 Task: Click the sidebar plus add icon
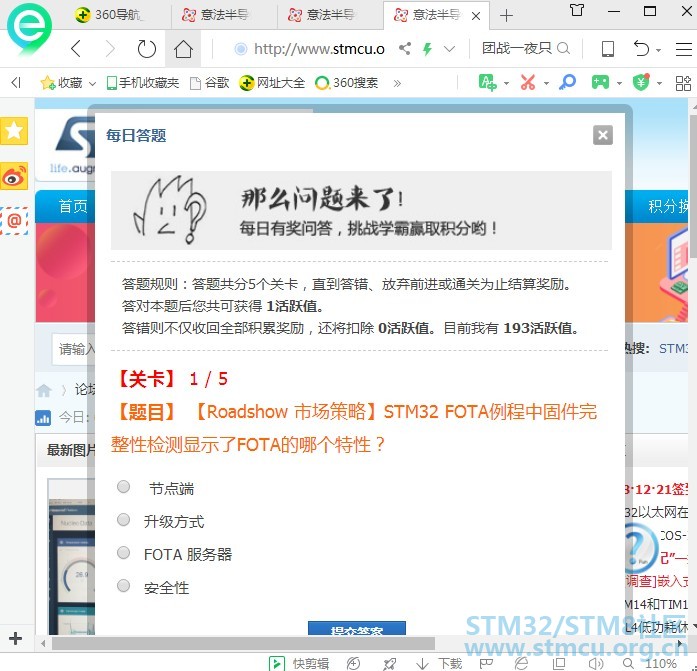click(x=15, y=638)
